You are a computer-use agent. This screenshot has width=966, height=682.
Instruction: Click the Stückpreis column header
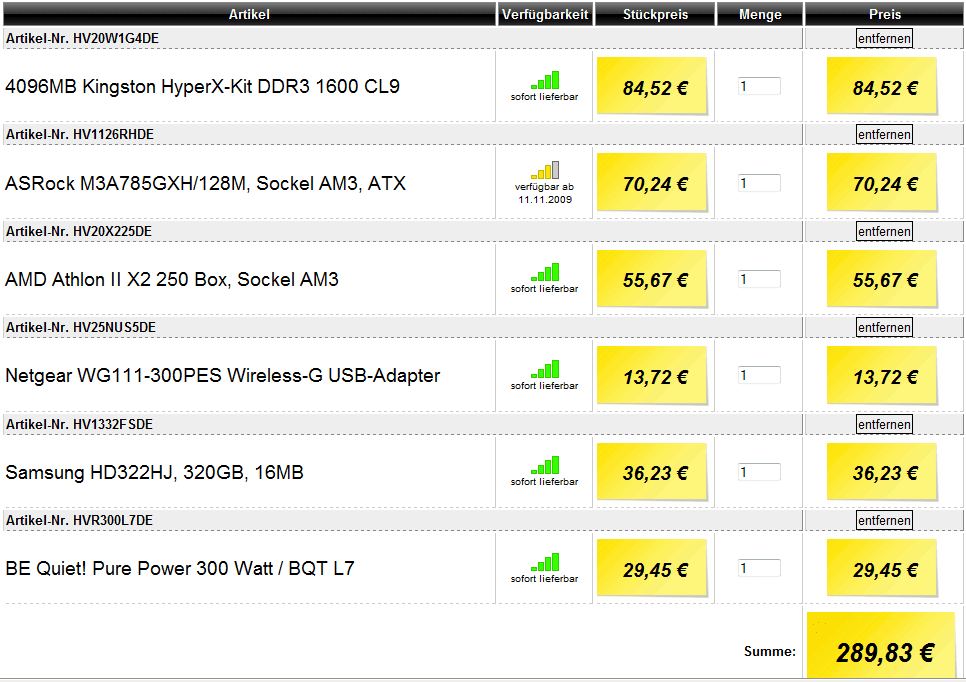coord(655,14)
